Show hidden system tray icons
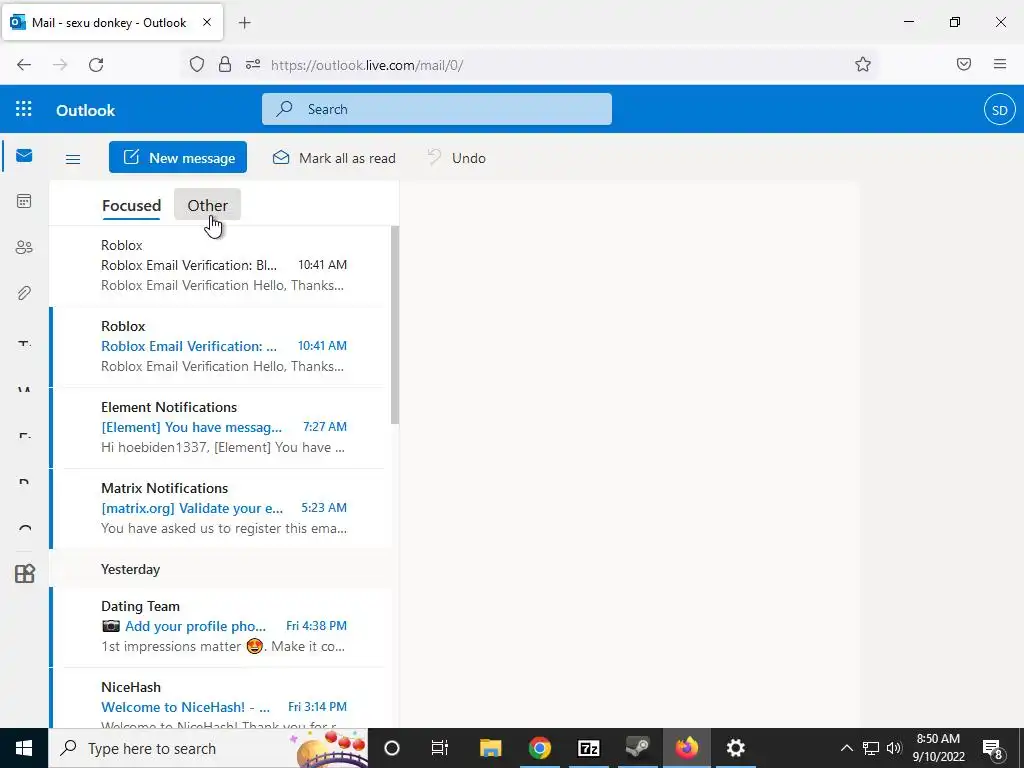This screenshot has width=1024, height=768. (846, 748)
